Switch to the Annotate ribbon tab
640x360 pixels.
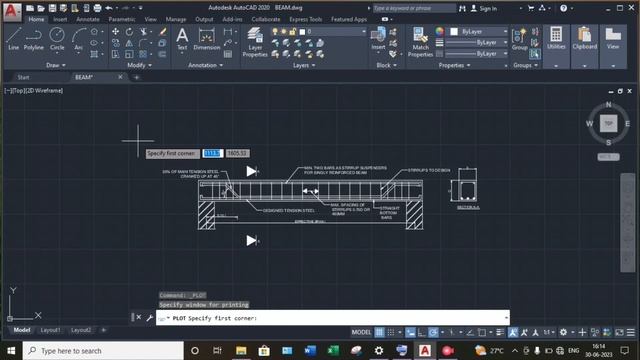point(88,19)
